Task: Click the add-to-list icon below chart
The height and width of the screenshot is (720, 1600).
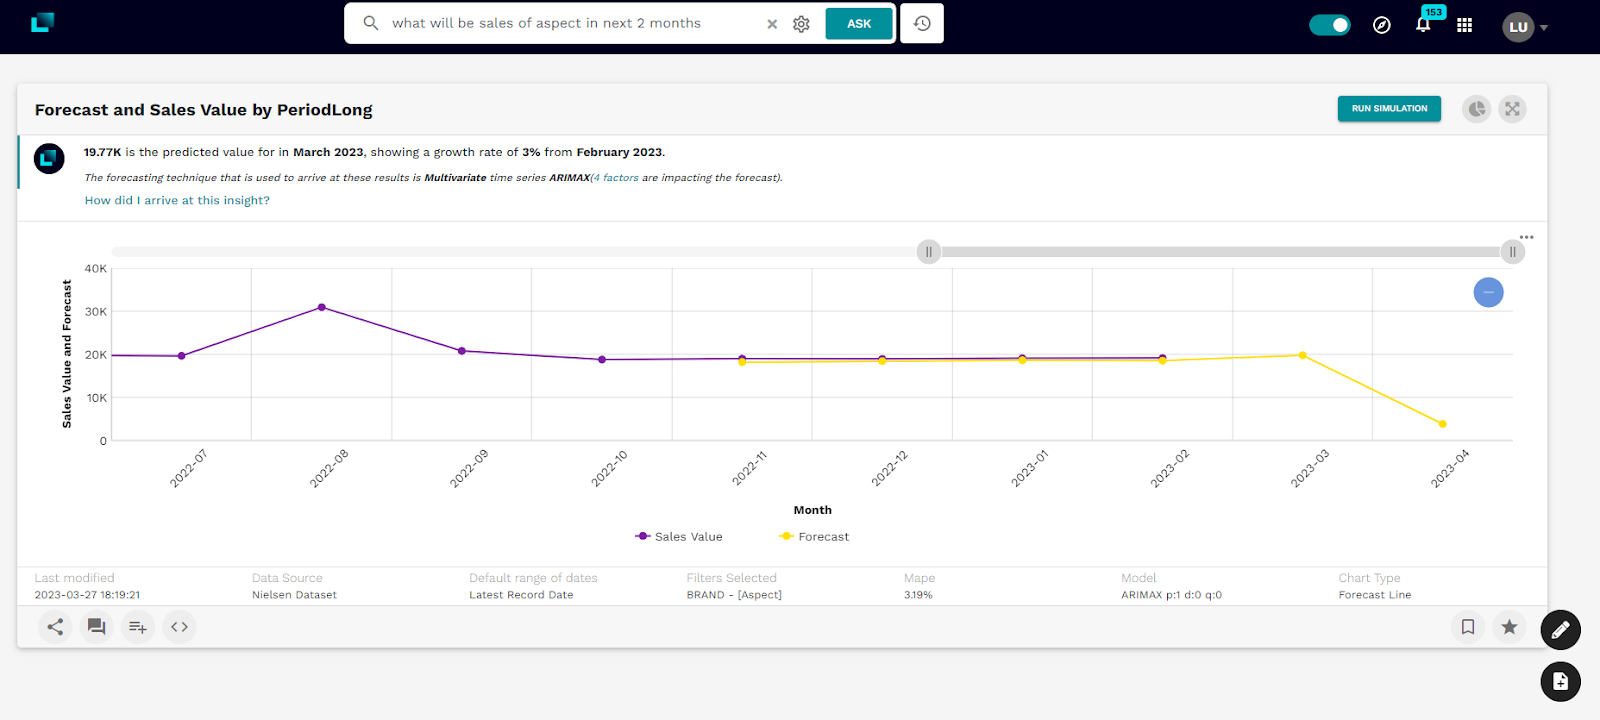Action: point(138,627)
